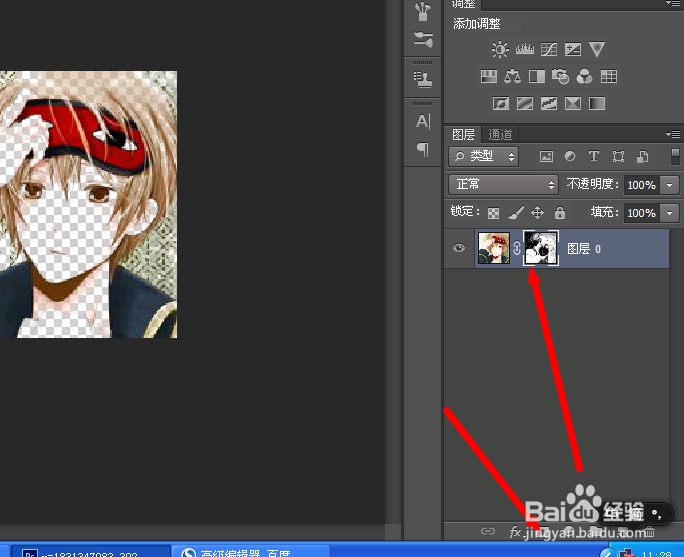Open the 不透明度 opacity slider arrow
The width and height of the screenshot is (684, 557).
point(670,185)
